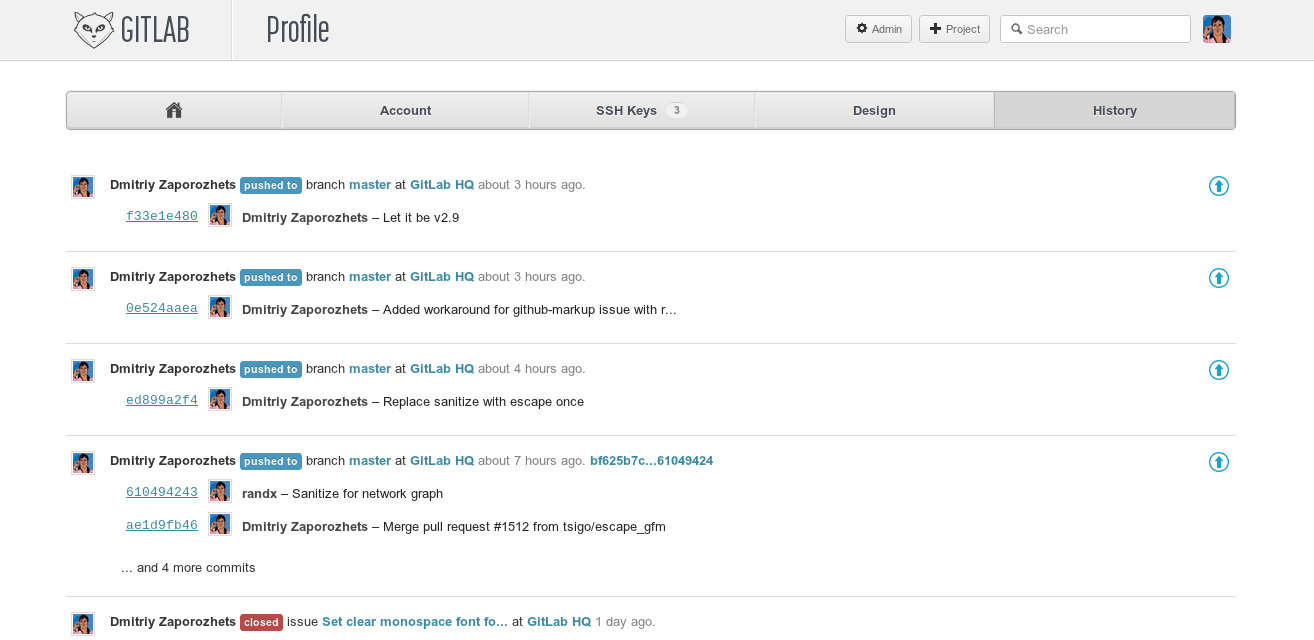The image size is (1314, 640).
Task: Focus the Search input field
Action: coord(1095,29)
